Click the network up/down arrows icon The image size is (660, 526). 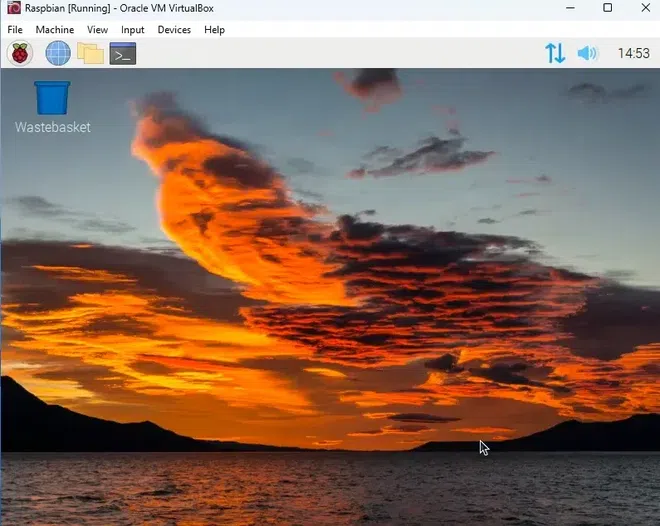pyautogui.click(x=555, y=53)
